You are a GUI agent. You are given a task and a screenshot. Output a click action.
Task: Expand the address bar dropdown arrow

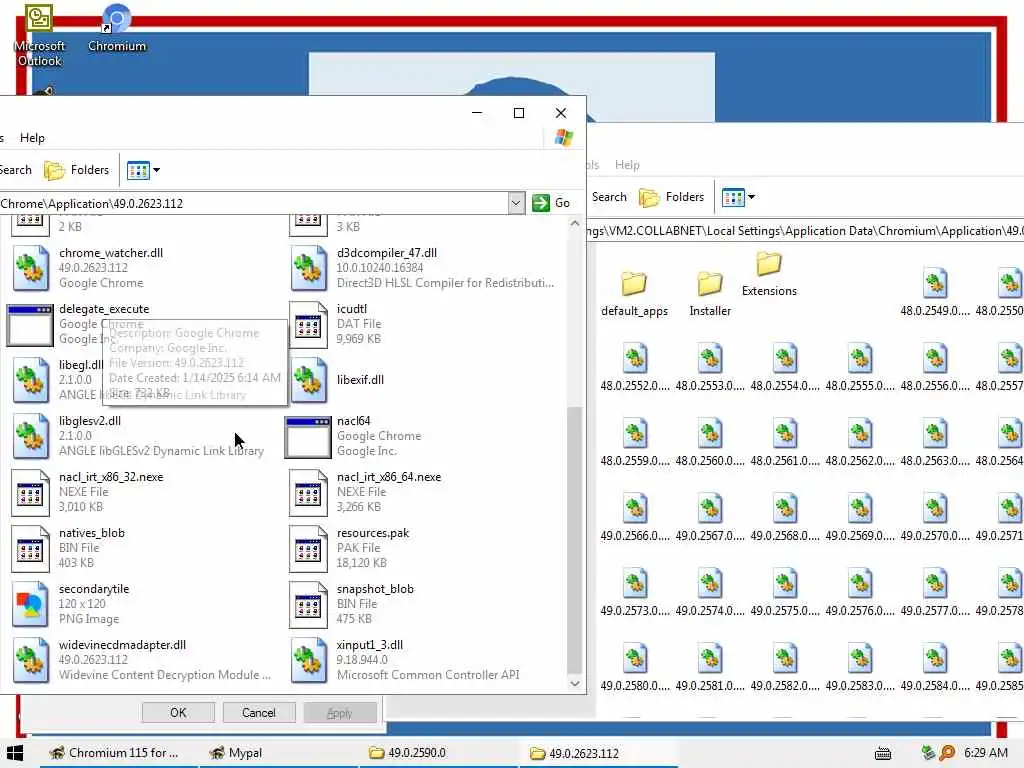pyautogui.click(x=516, y=203)
